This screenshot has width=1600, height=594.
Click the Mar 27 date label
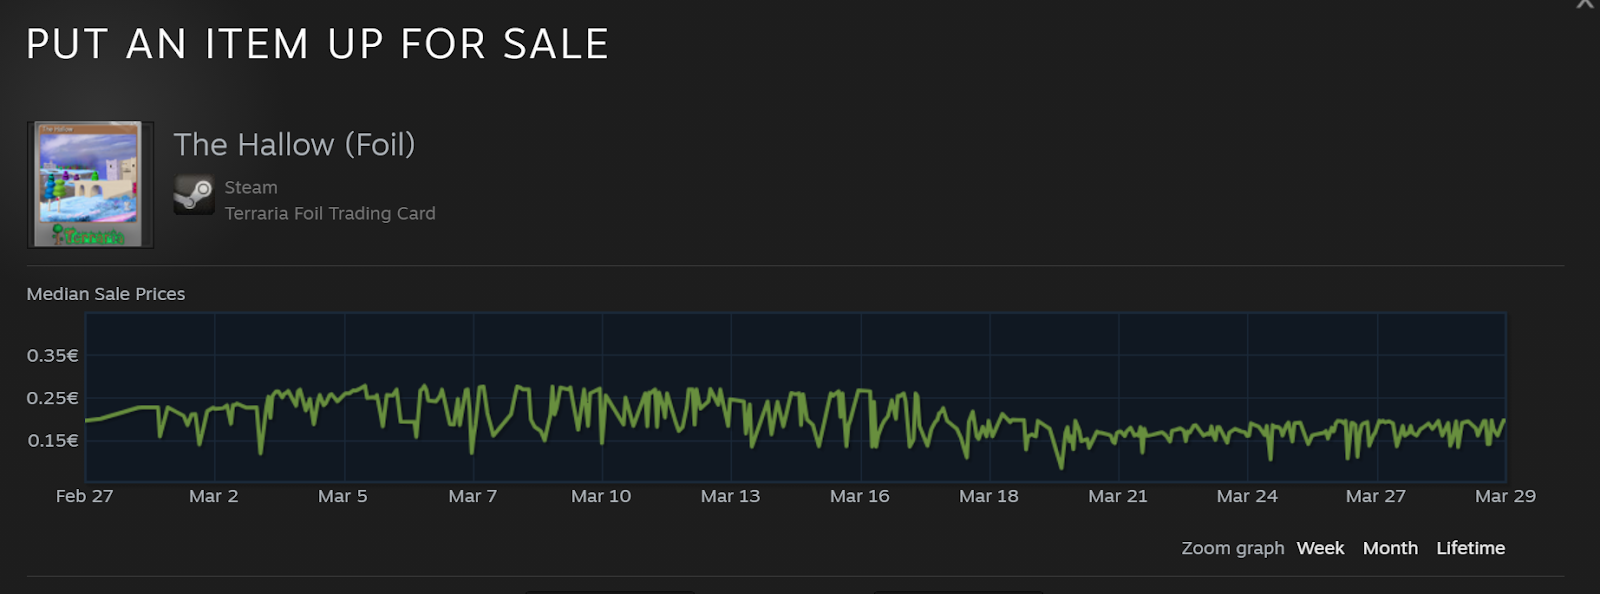tap(1376, 496)
